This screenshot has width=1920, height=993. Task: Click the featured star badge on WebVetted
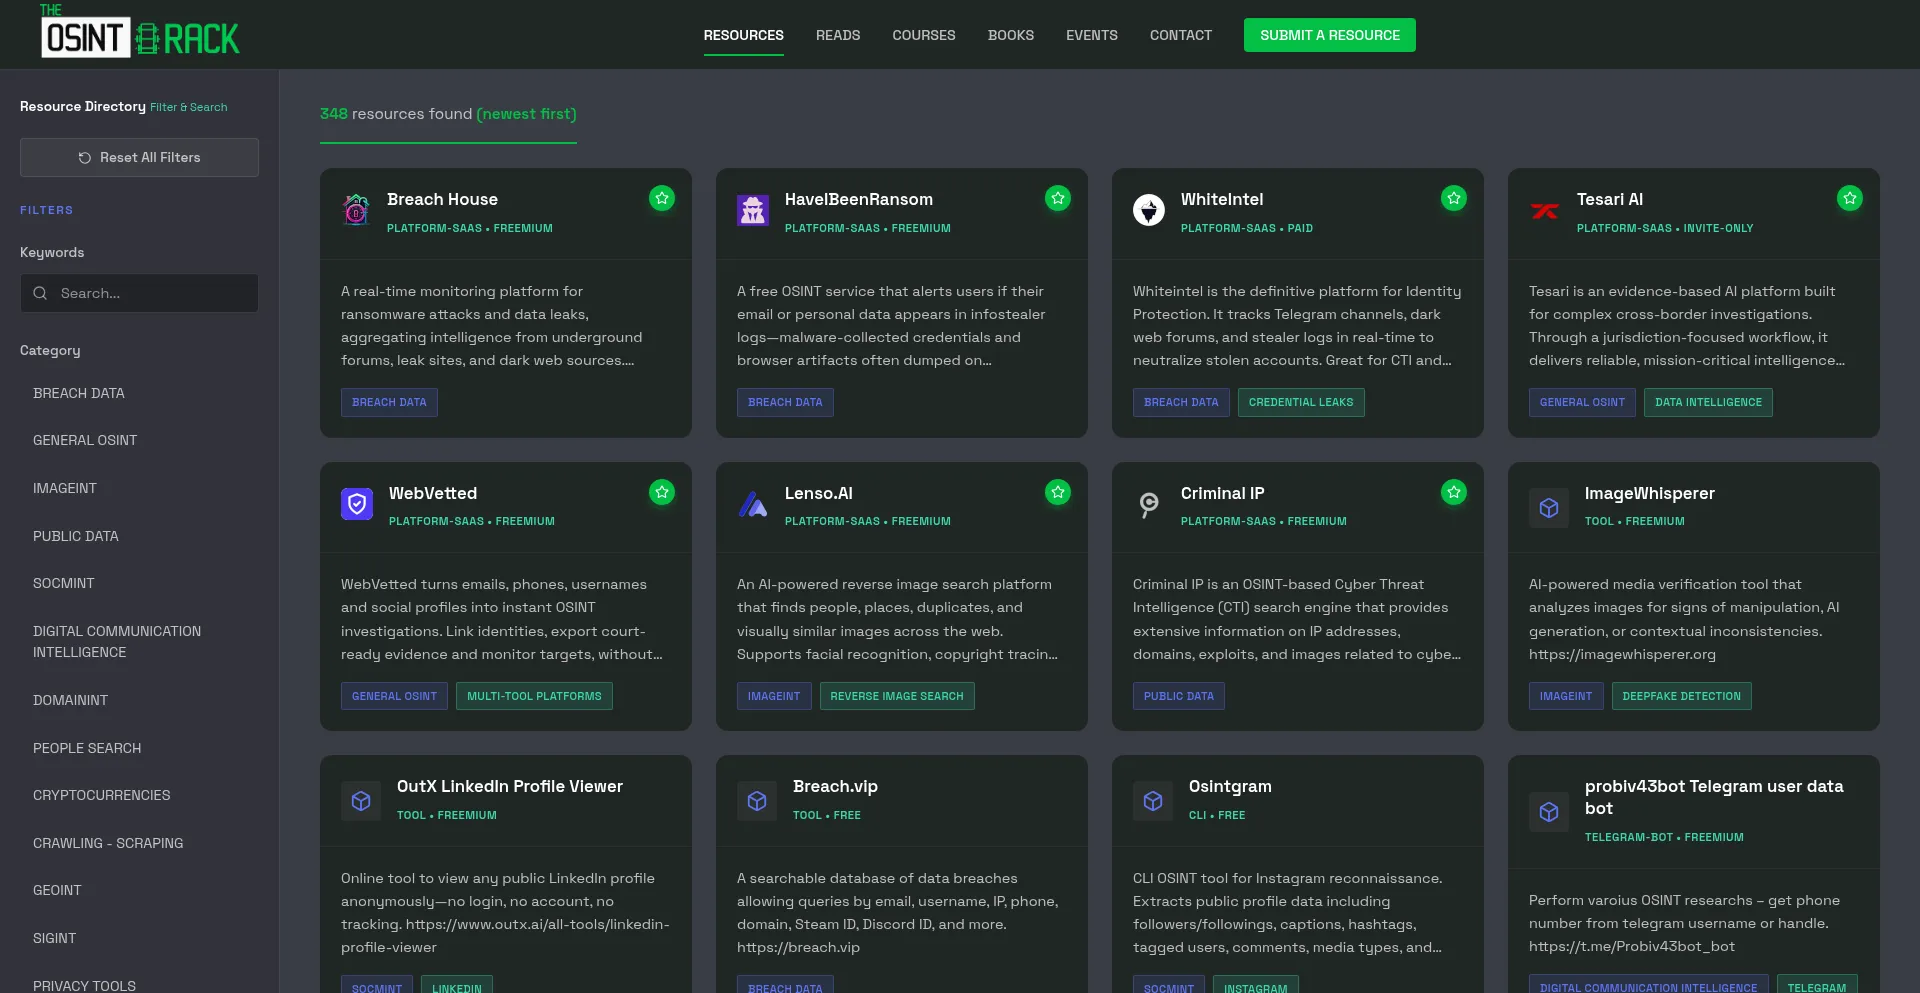[662, 492]
